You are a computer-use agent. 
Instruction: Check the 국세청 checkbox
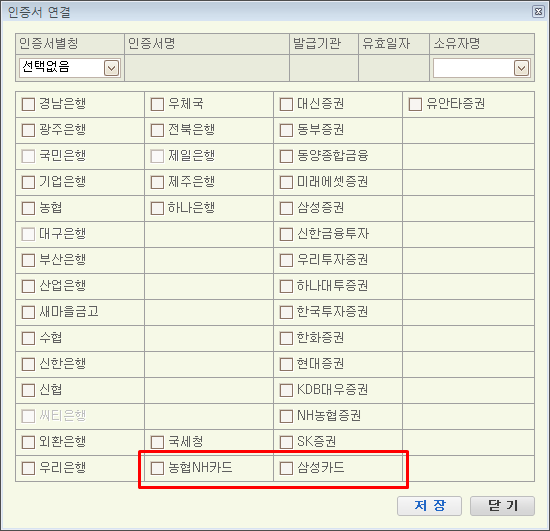(157, 442)
